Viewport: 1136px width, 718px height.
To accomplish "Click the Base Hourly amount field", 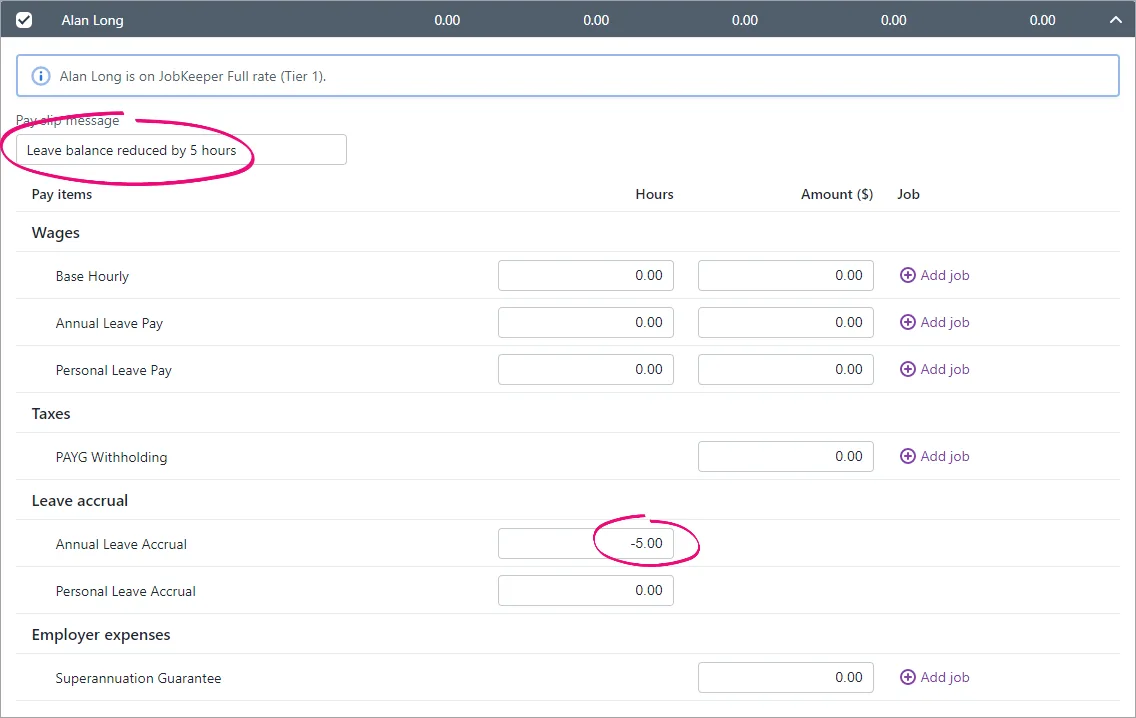I will (785, 275).
